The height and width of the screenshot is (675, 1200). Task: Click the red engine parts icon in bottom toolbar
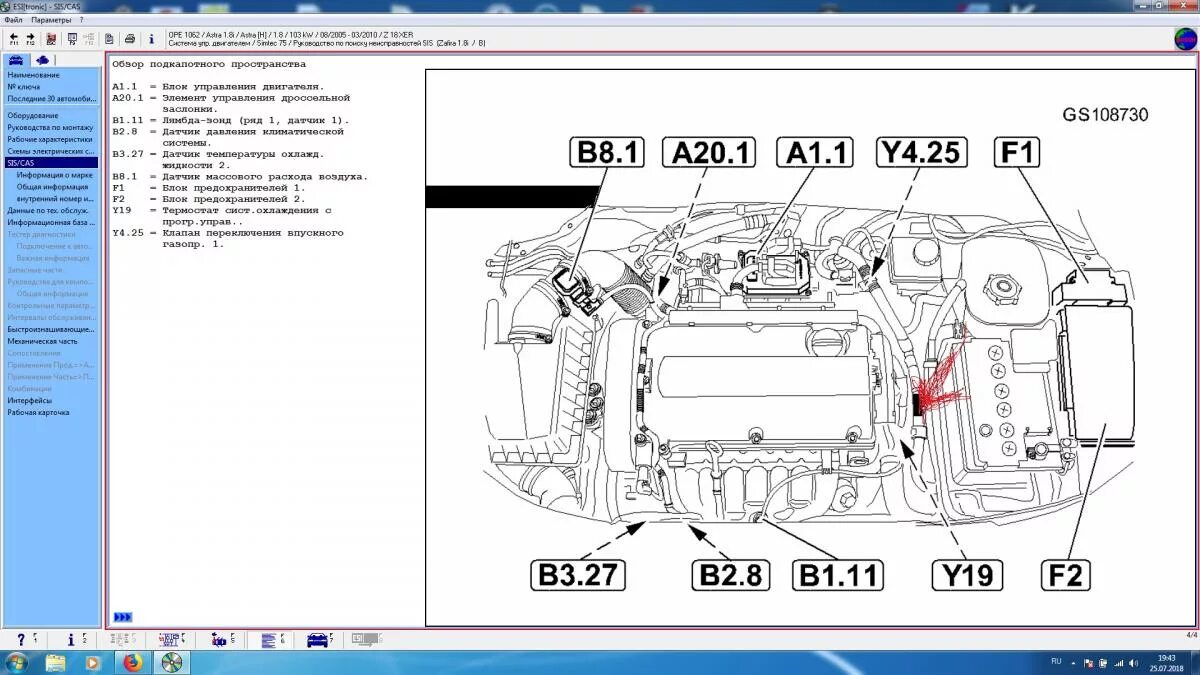(x=217, y=639)
